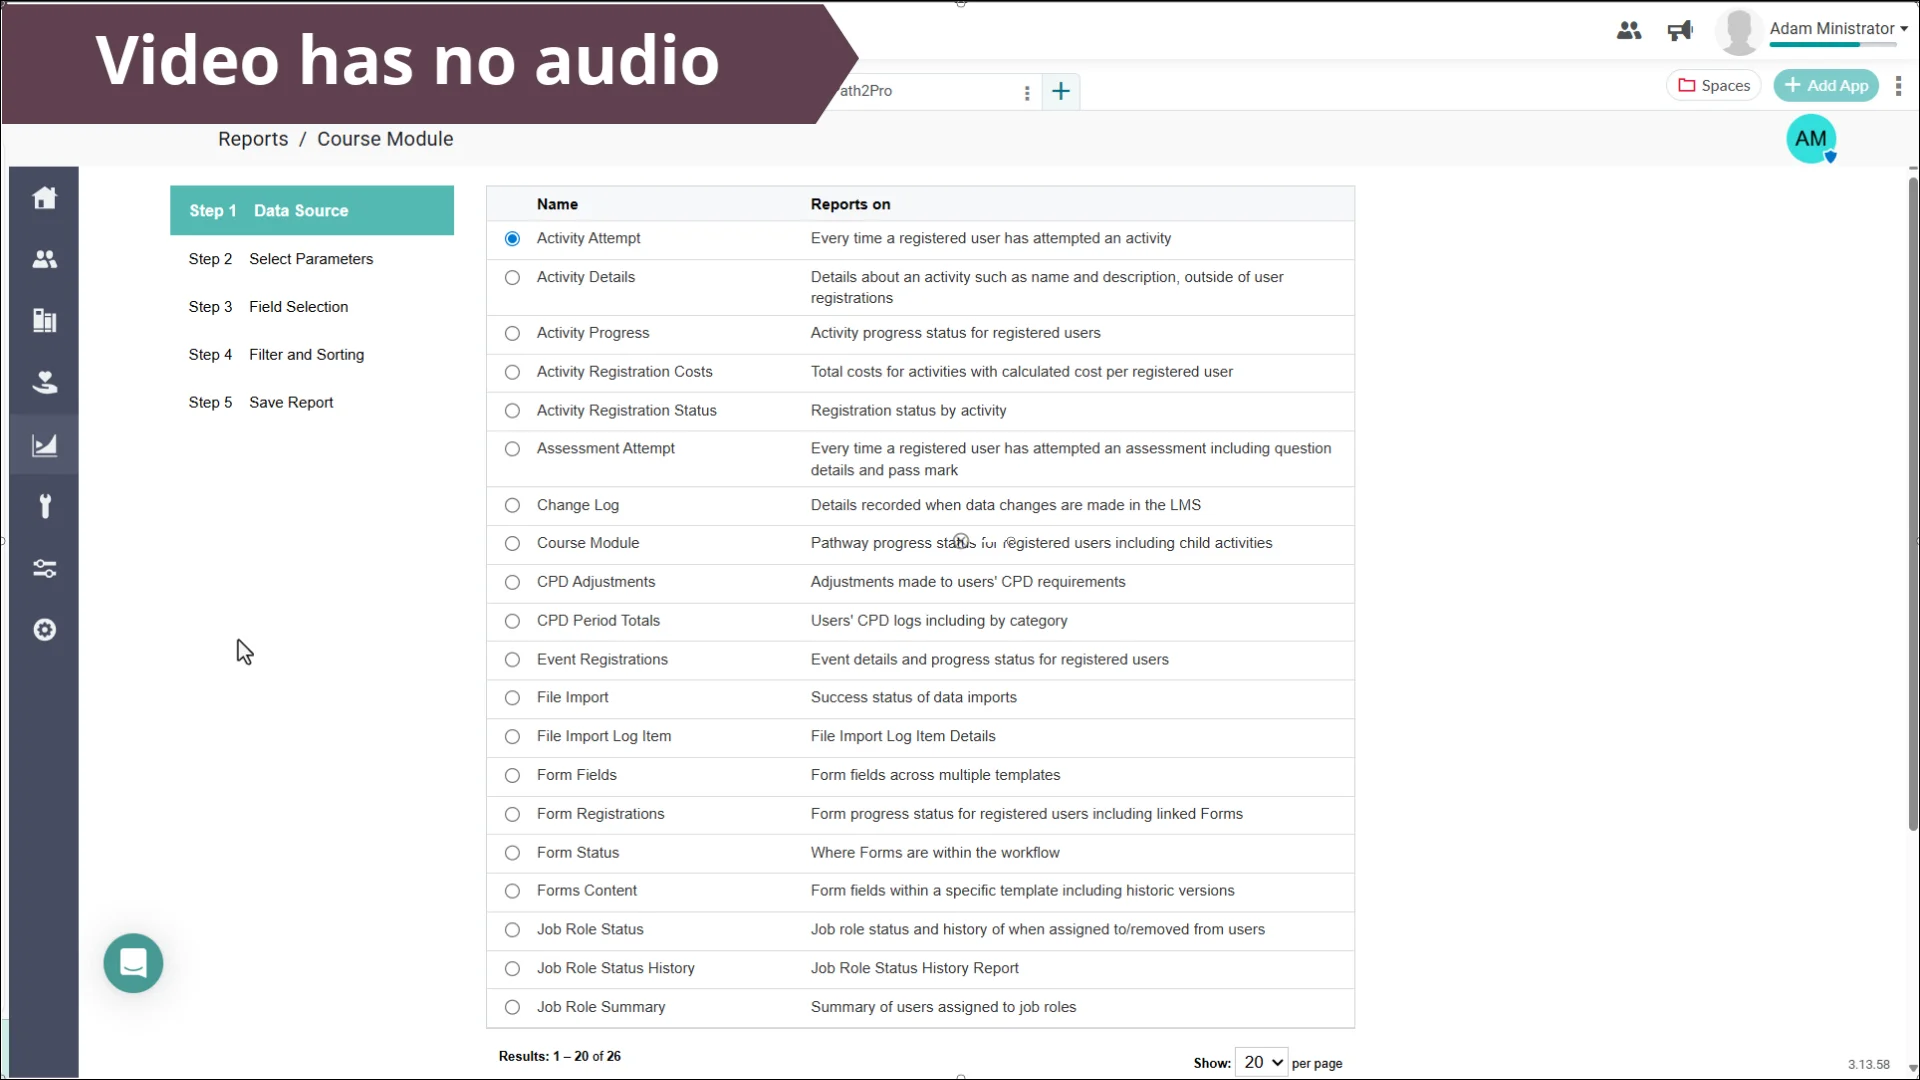The image size is (1920, 1080).
Task: Open the per page count dropdown
Action: coord(1262,1062)
